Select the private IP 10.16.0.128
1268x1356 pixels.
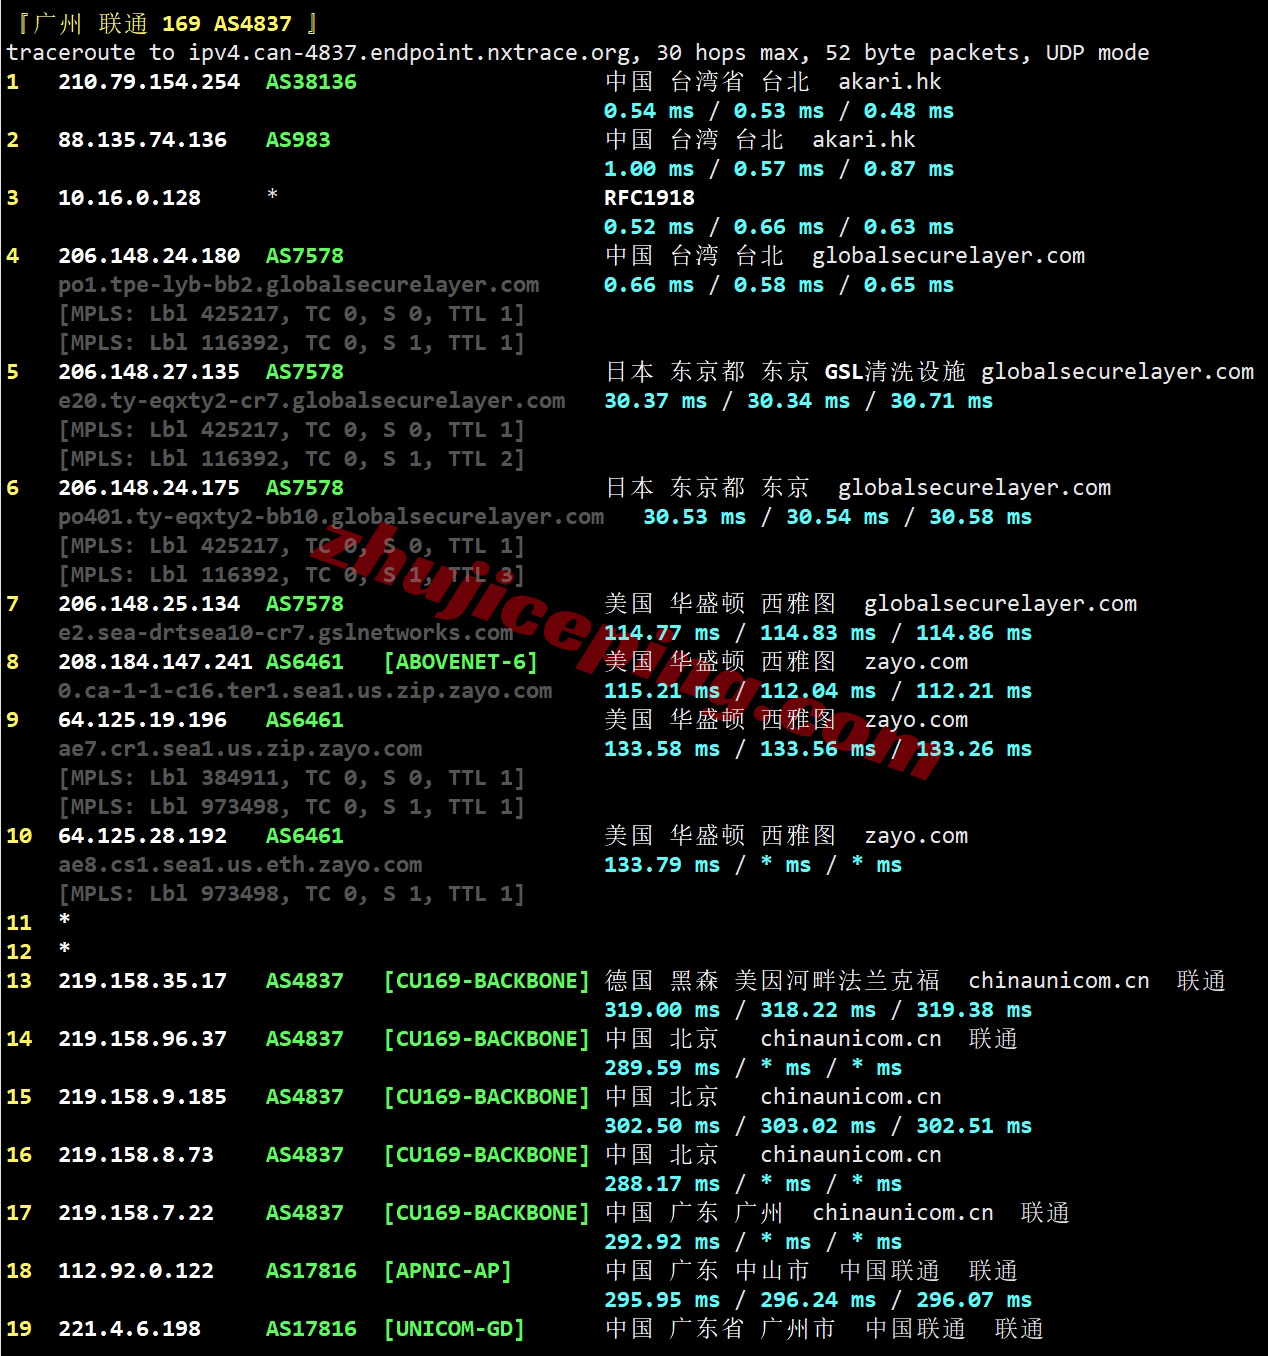[x=129, y=198]
